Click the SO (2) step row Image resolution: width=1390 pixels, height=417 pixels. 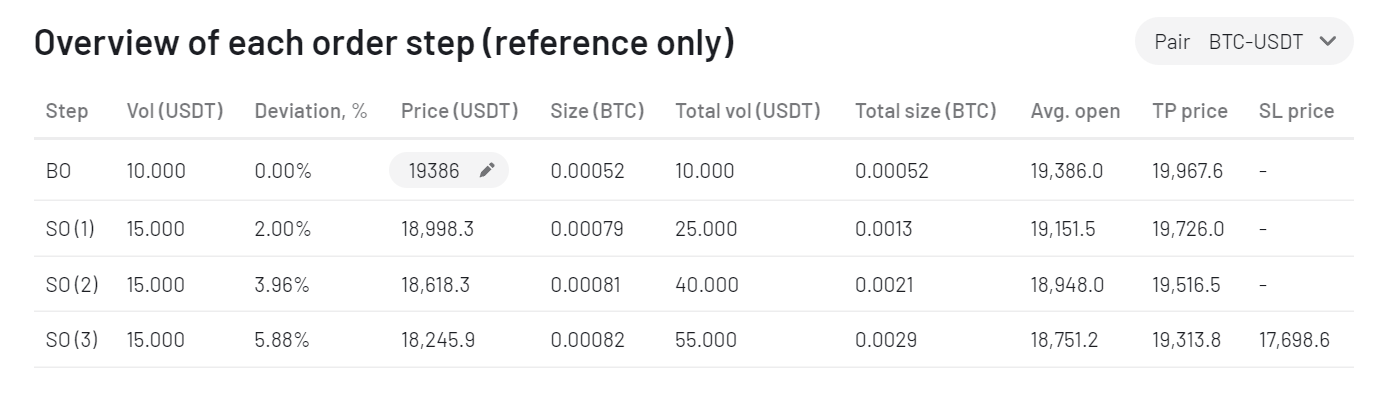[694, 285]
